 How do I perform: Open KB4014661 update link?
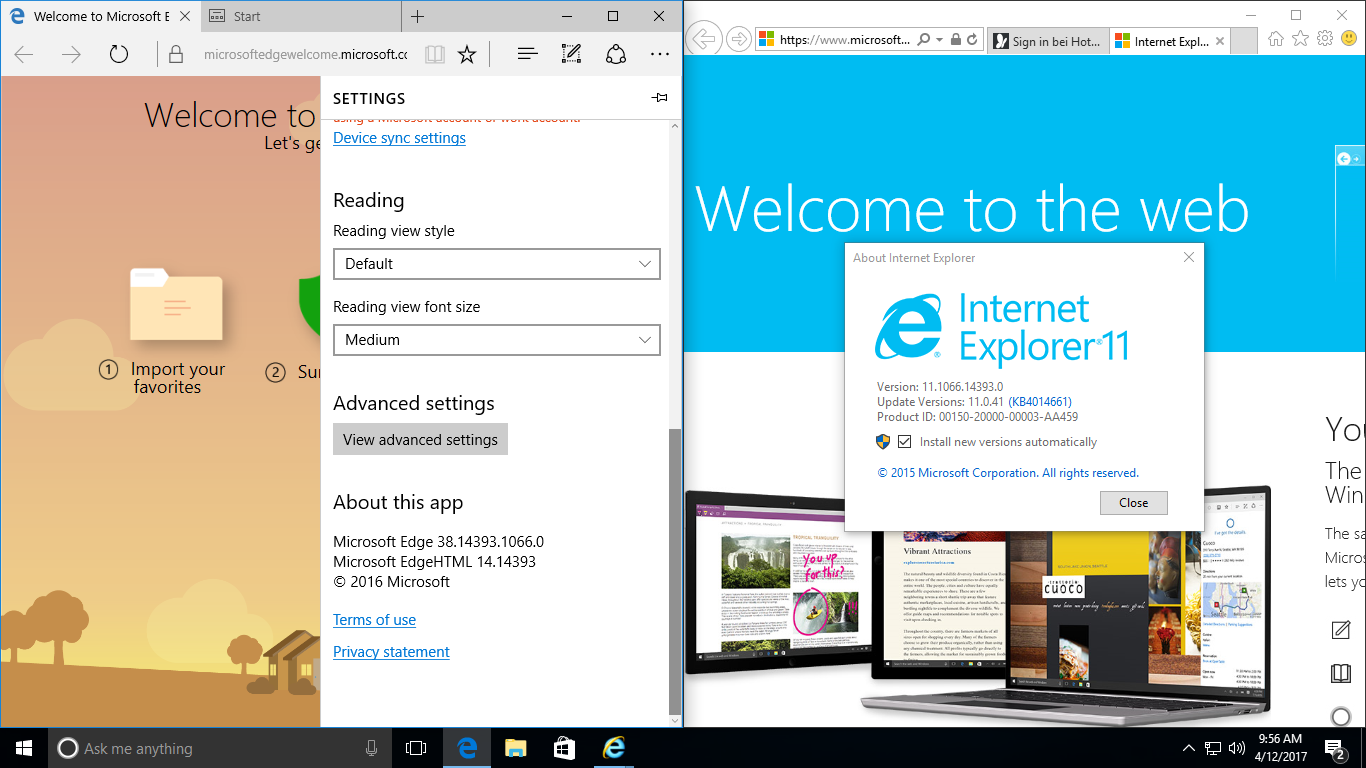[x=1039, y=402]
